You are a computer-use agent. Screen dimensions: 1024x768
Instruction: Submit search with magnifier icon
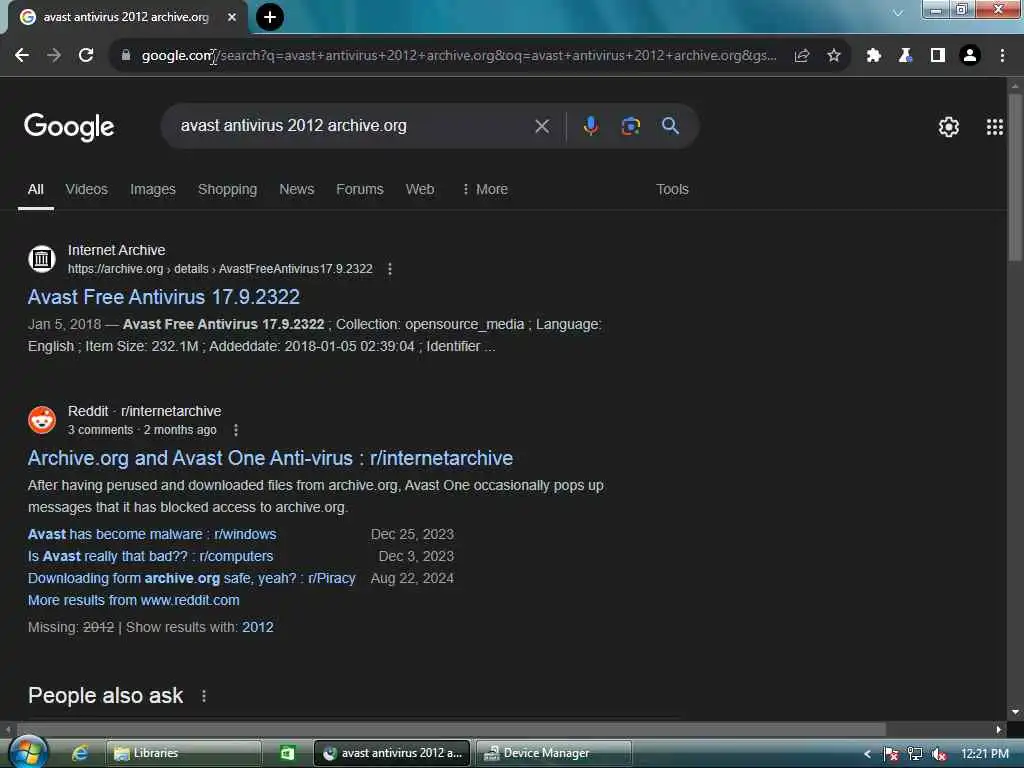670,126
